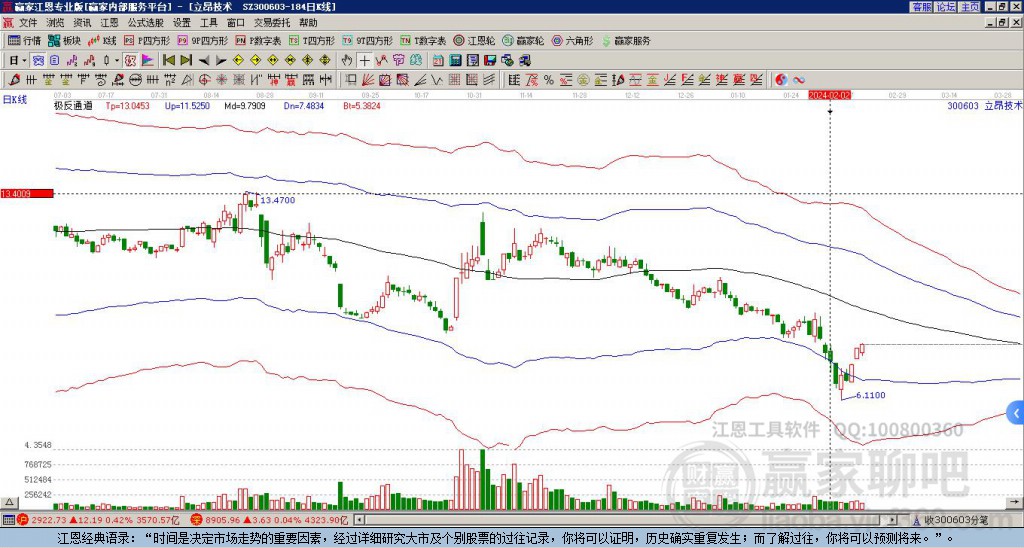
Task: Select the red radial star tool
Action: click(222, 80)
